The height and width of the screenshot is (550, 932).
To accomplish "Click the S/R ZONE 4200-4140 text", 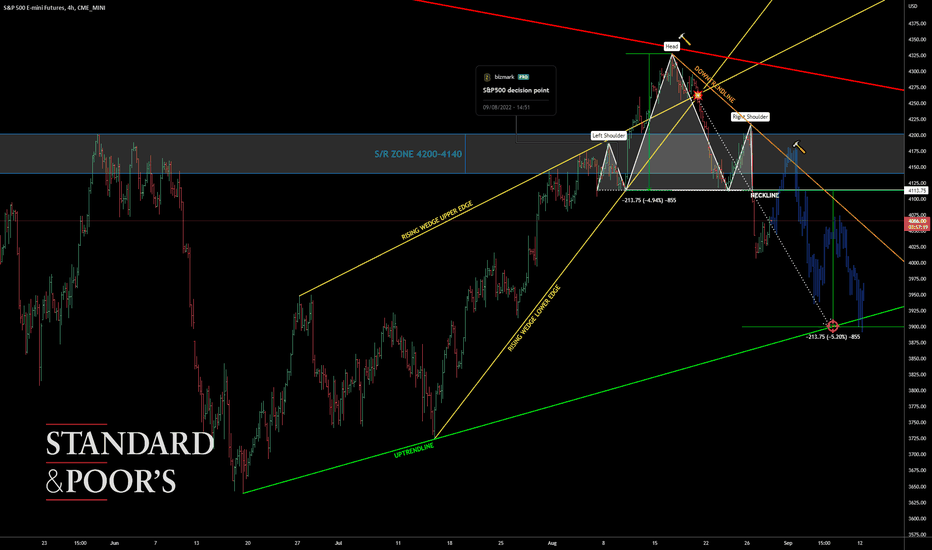I will (x=418, y=154).
